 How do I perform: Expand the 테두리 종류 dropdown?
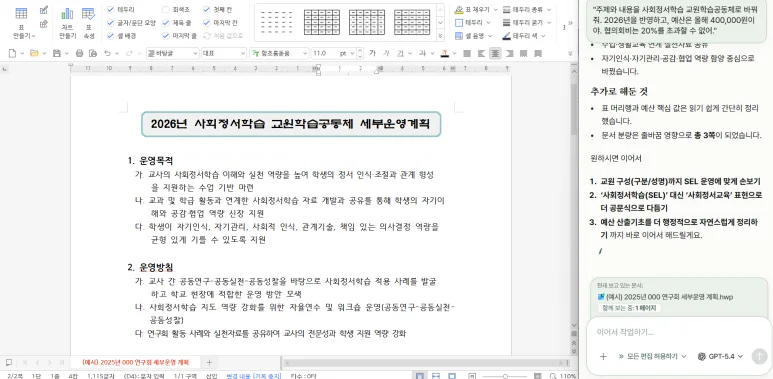click(x=549, y=9)
